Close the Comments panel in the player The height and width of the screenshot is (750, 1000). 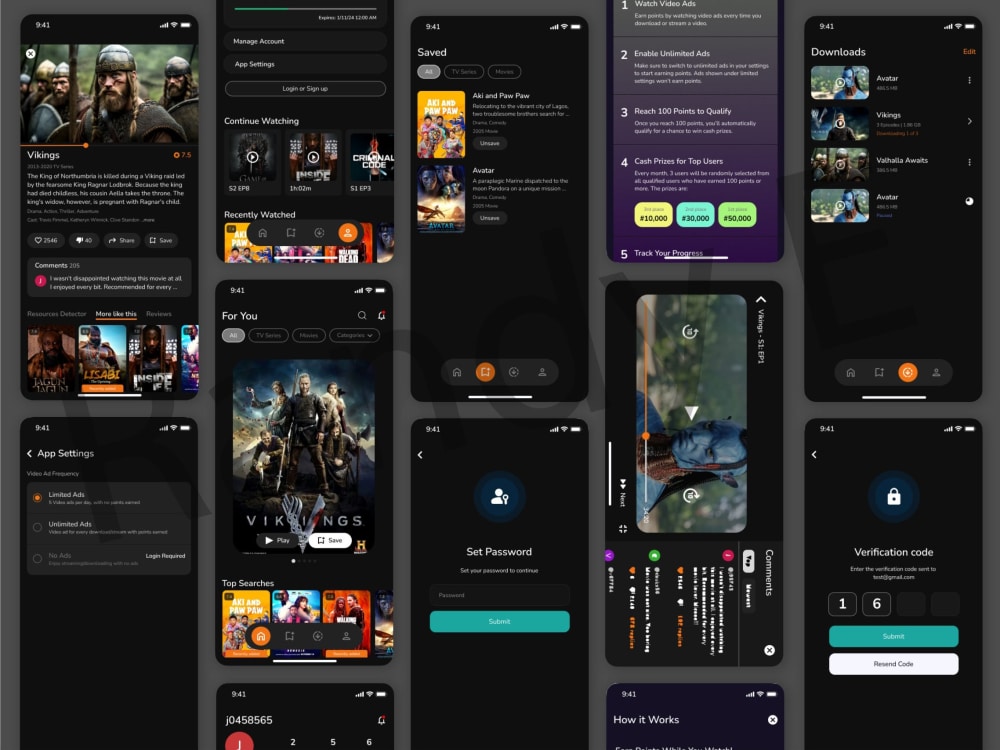(769, 651)
